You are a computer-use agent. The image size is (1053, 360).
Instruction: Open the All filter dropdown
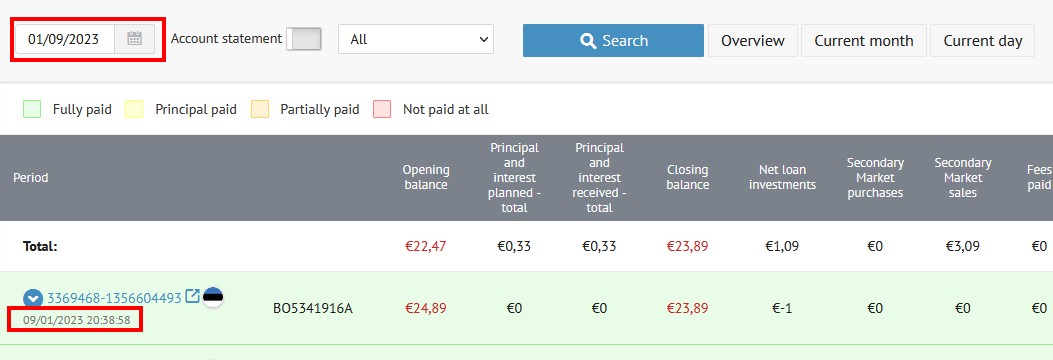(x=416, y=39)
